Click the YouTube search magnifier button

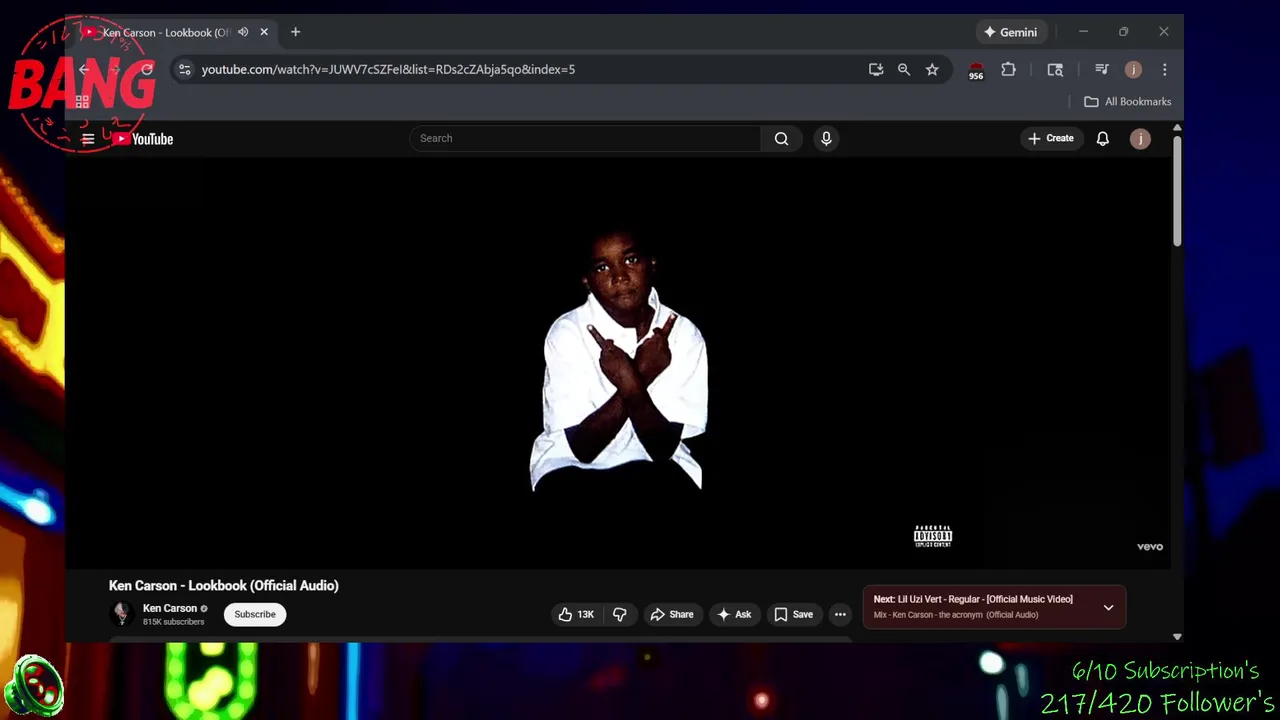(x=782, y=139)
